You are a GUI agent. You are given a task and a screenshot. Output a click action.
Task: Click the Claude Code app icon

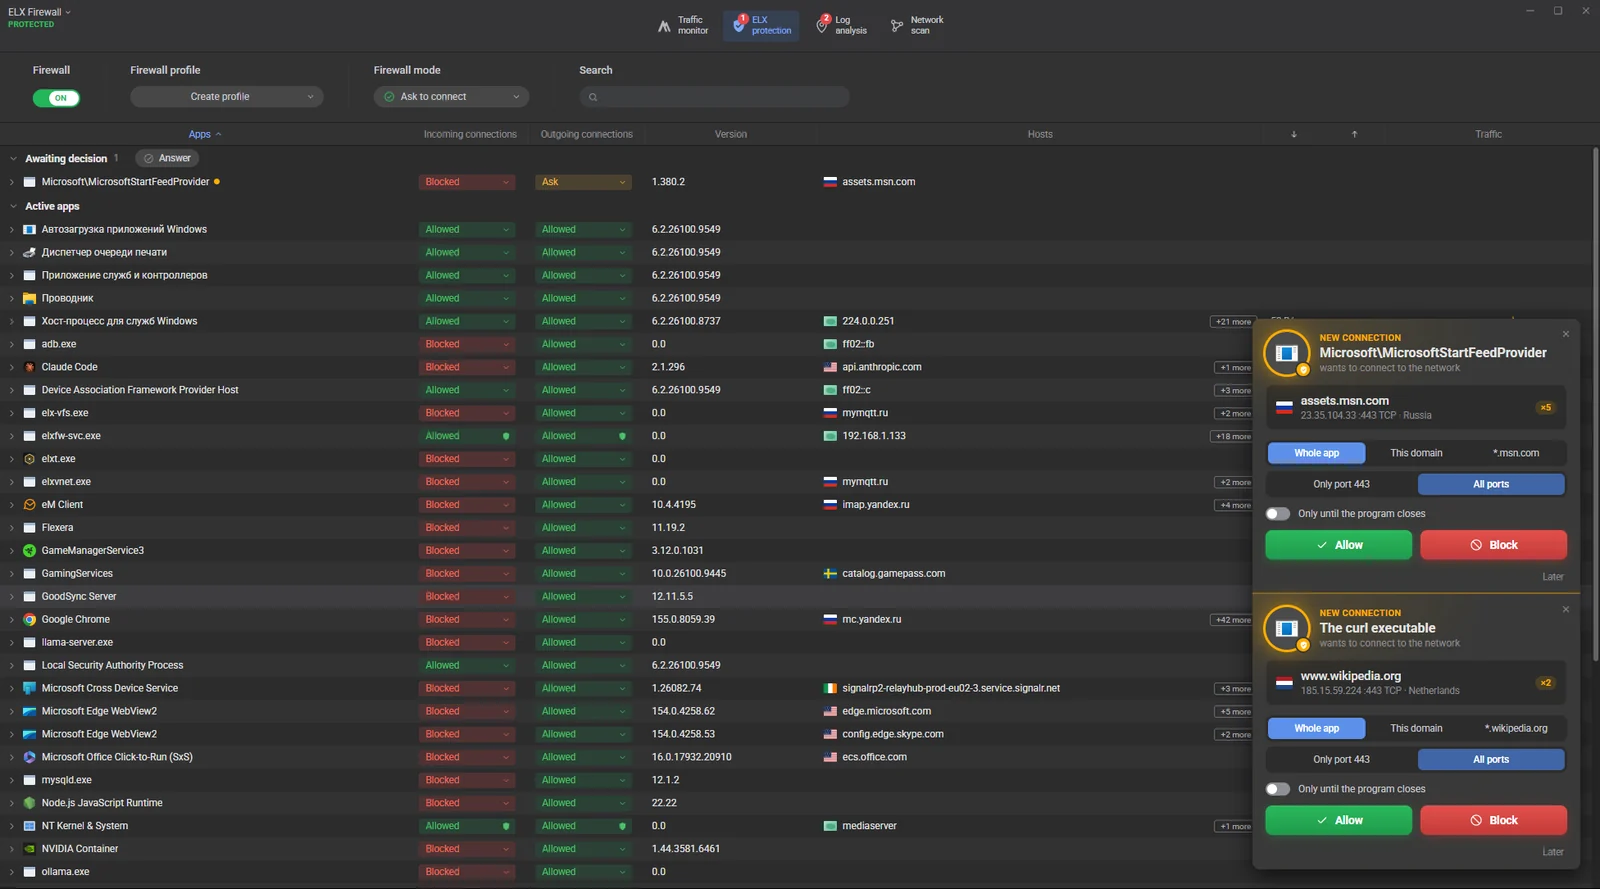30,367
